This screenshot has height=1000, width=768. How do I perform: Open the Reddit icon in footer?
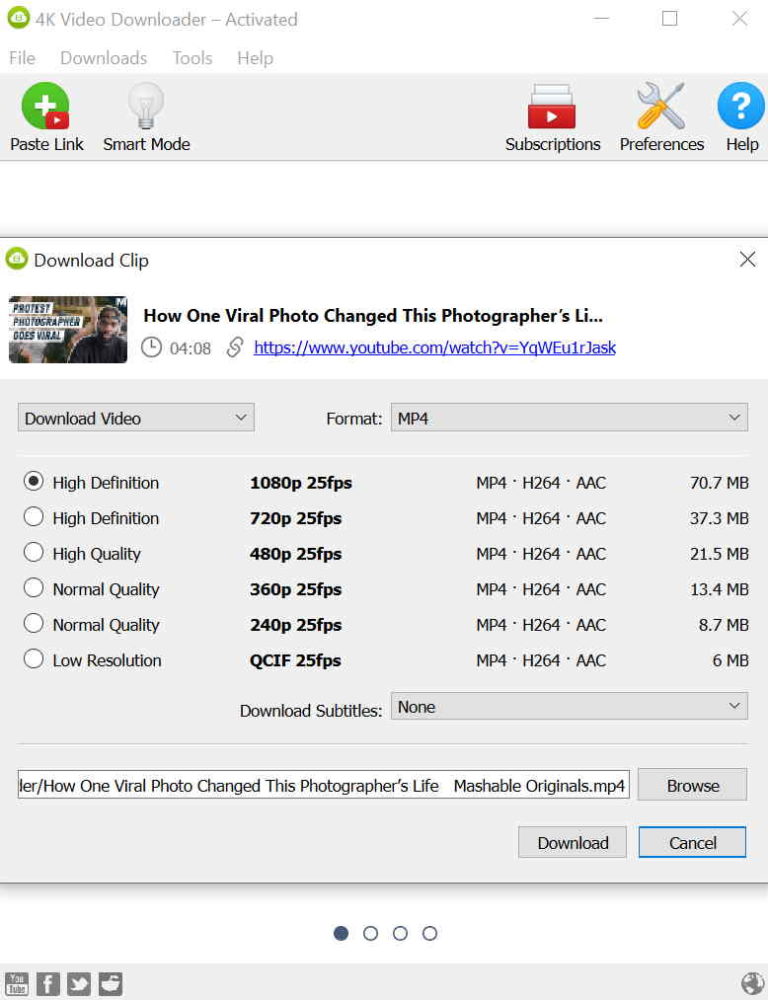point(110,983)
